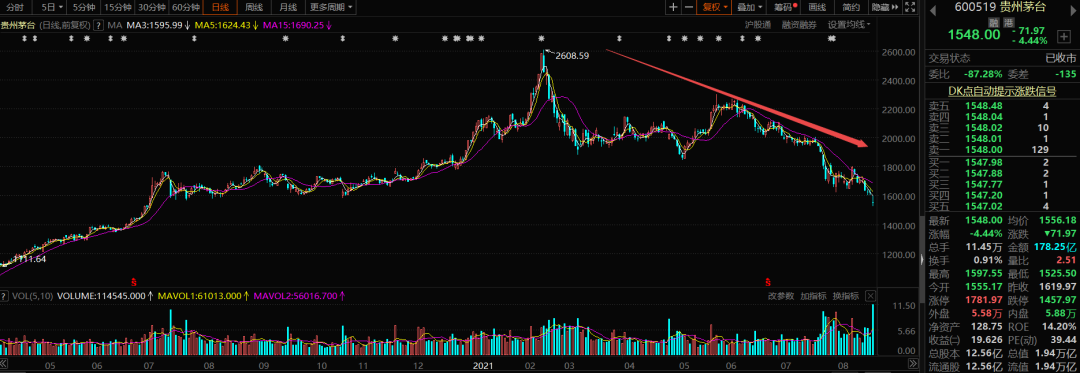Screen dimensions: 1080x373
Task: Select the 卖一 1548.00 order row
Action: 1003,149
